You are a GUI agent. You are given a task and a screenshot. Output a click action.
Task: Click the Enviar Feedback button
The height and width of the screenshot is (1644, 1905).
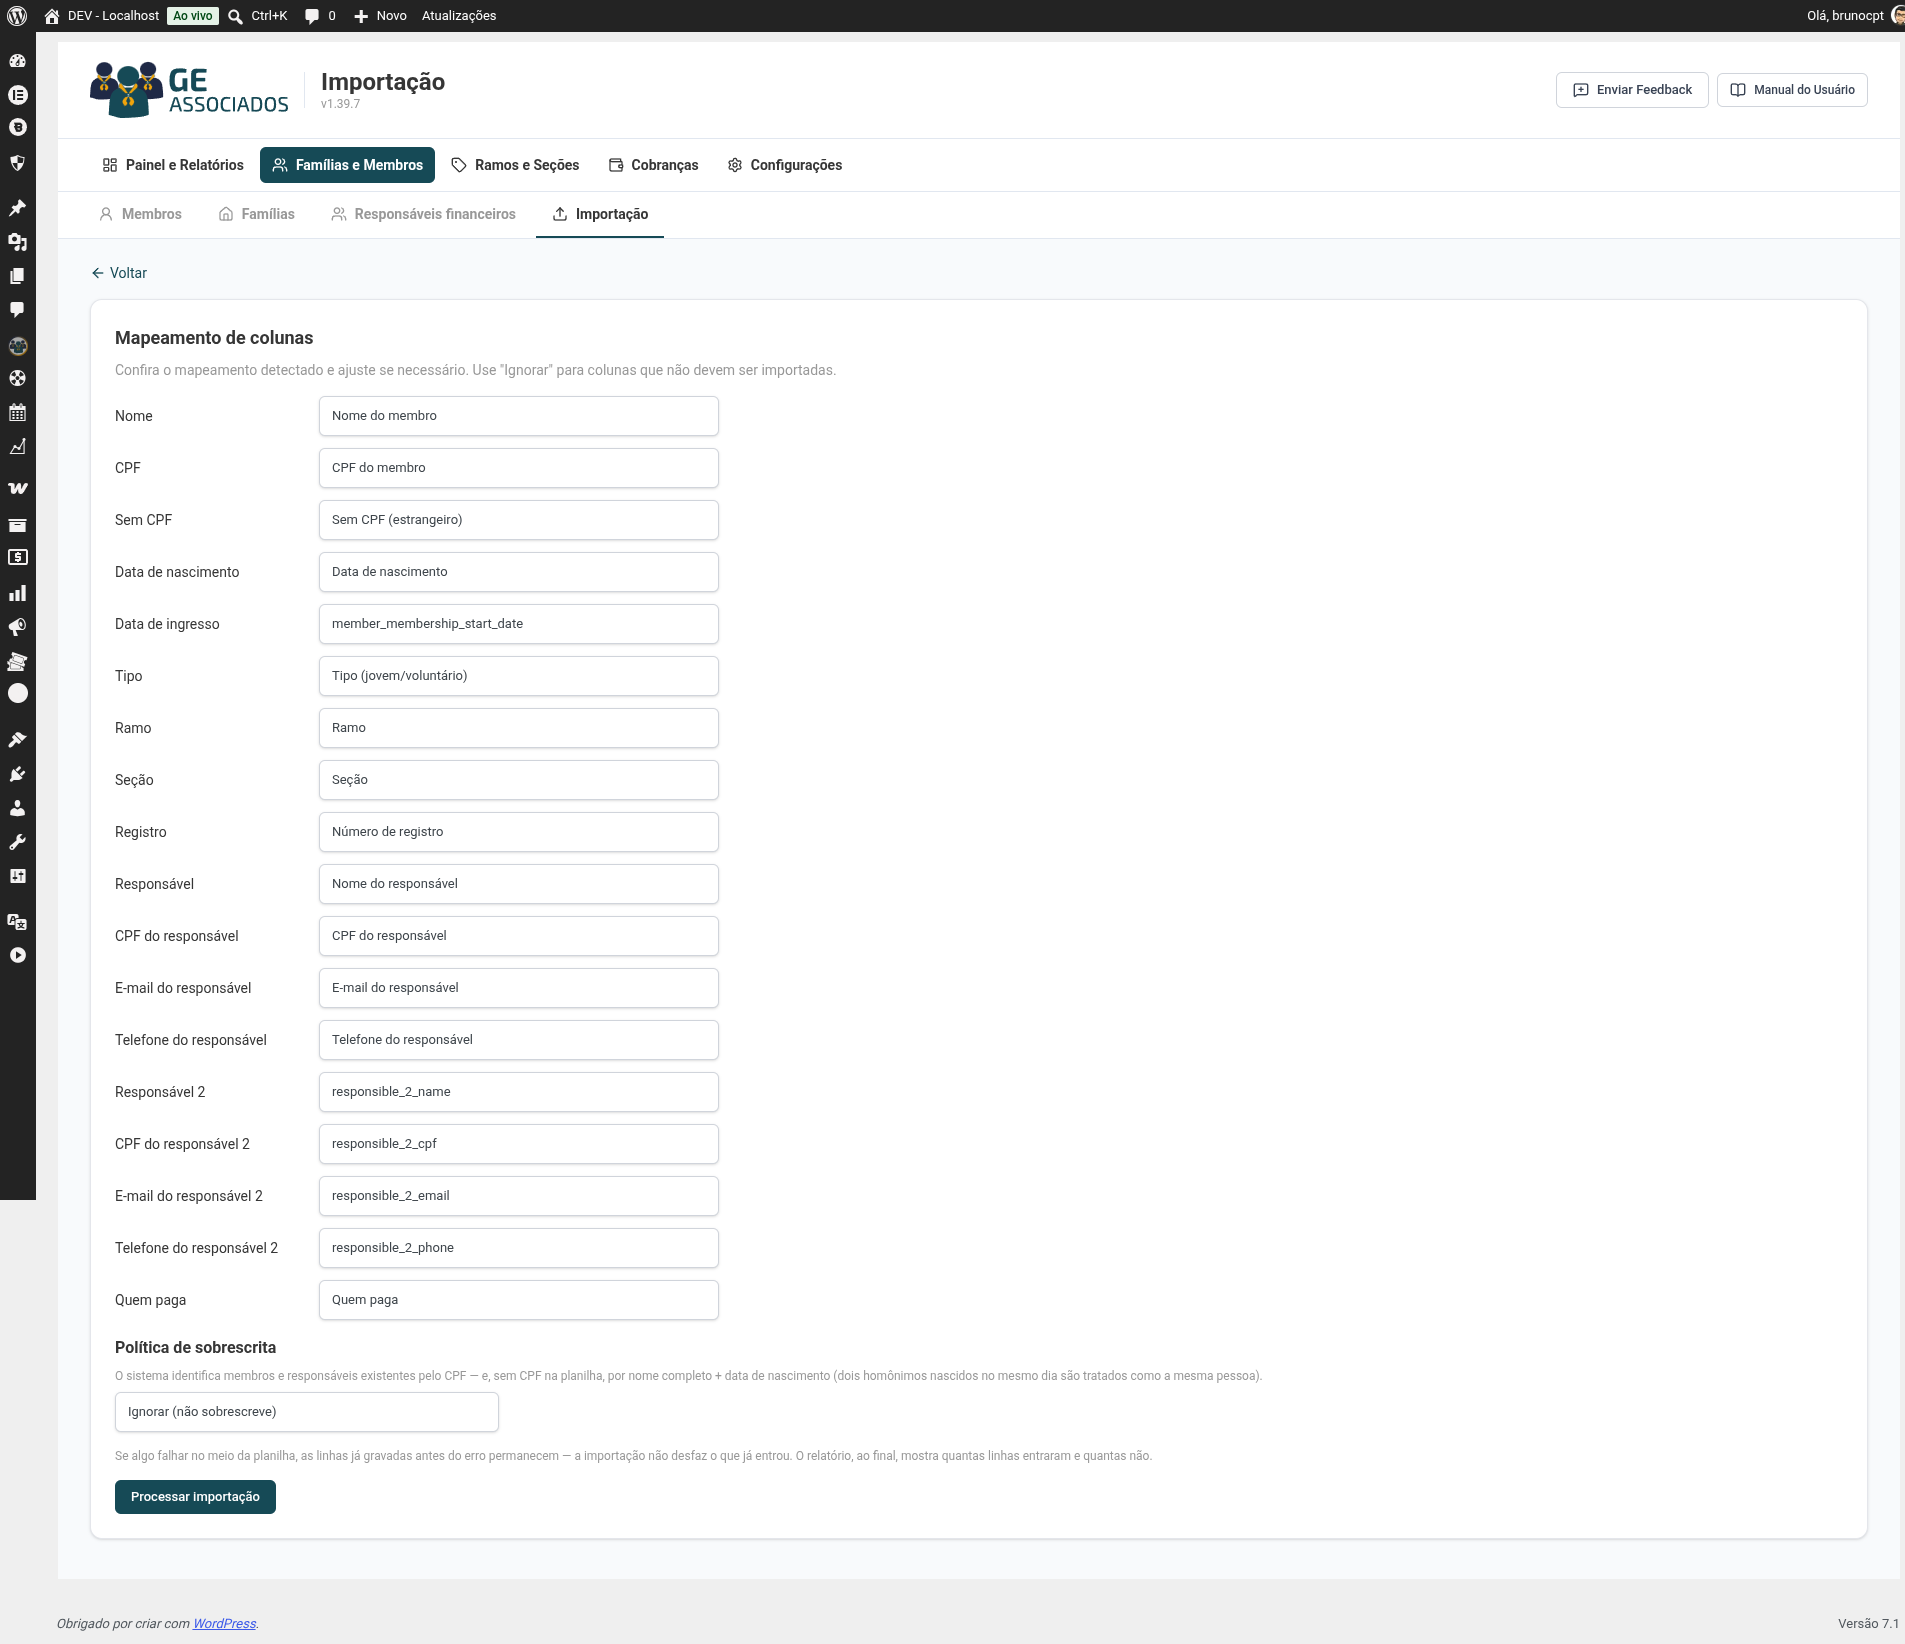(1632, 90)
